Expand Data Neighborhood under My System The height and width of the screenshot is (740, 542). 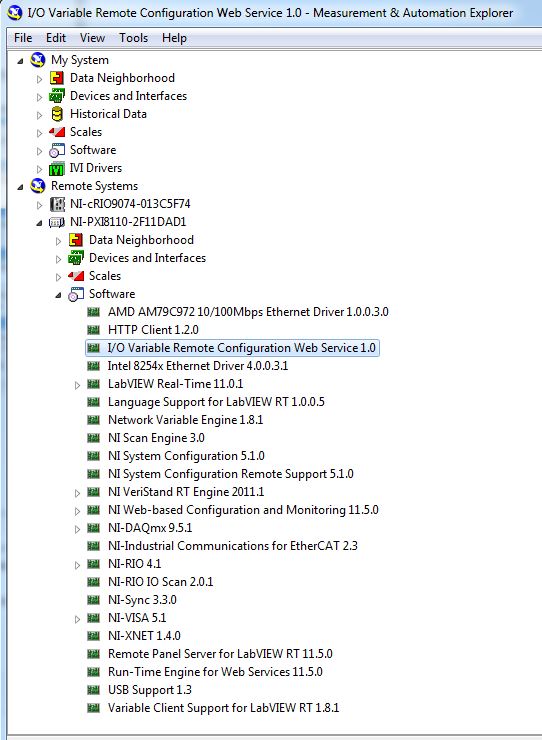39,79
